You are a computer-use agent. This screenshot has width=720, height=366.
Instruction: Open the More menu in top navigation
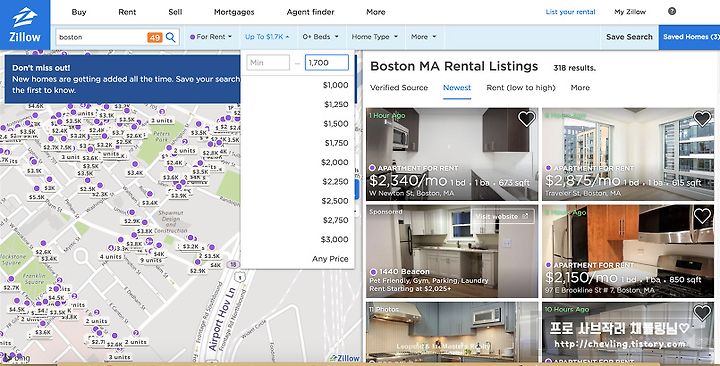[376, 12]
